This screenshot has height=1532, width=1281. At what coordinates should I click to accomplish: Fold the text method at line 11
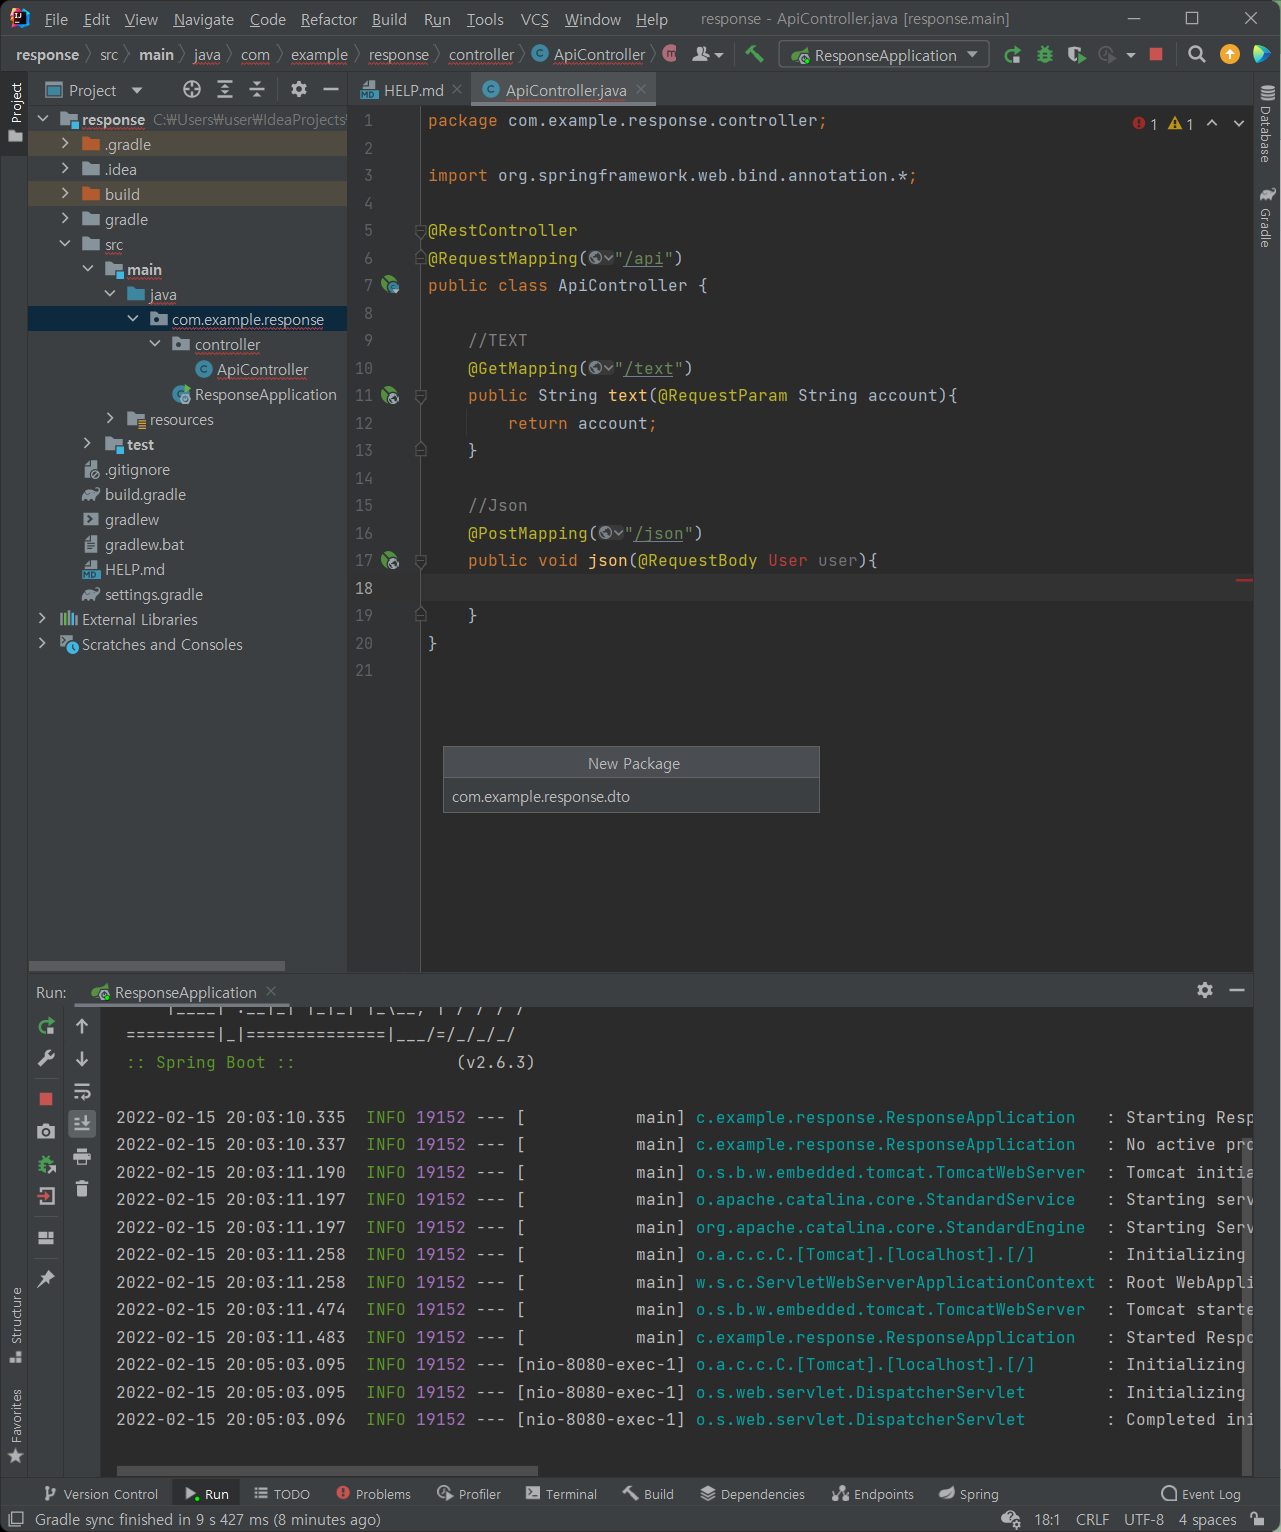pyautogui.click(x=421, y=396)
